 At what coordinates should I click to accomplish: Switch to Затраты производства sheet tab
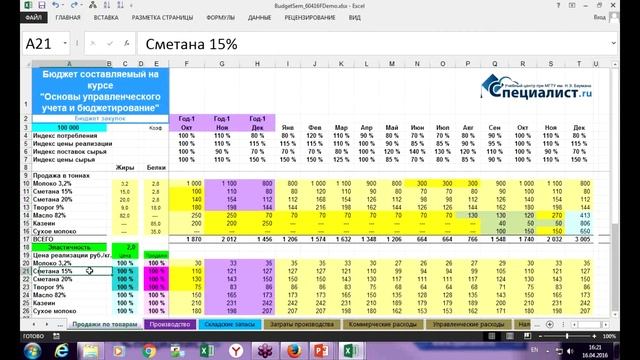302,324
